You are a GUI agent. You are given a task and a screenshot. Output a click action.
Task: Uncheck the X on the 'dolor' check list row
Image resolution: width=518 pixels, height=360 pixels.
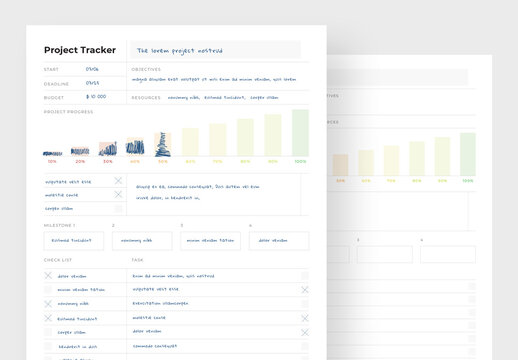pyautogui.click(x=48, y=275)
